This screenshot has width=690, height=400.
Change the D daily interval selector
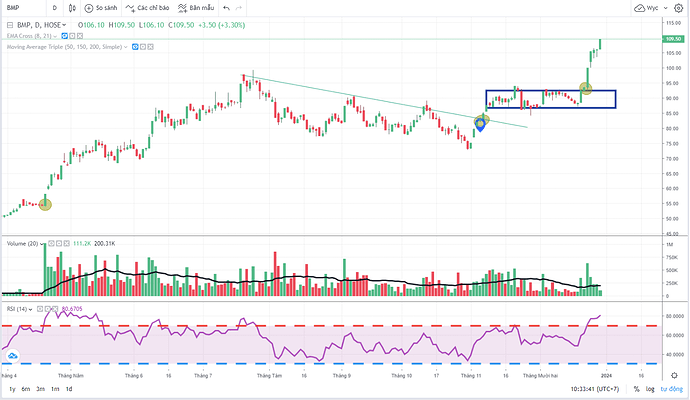coord(55,8)
